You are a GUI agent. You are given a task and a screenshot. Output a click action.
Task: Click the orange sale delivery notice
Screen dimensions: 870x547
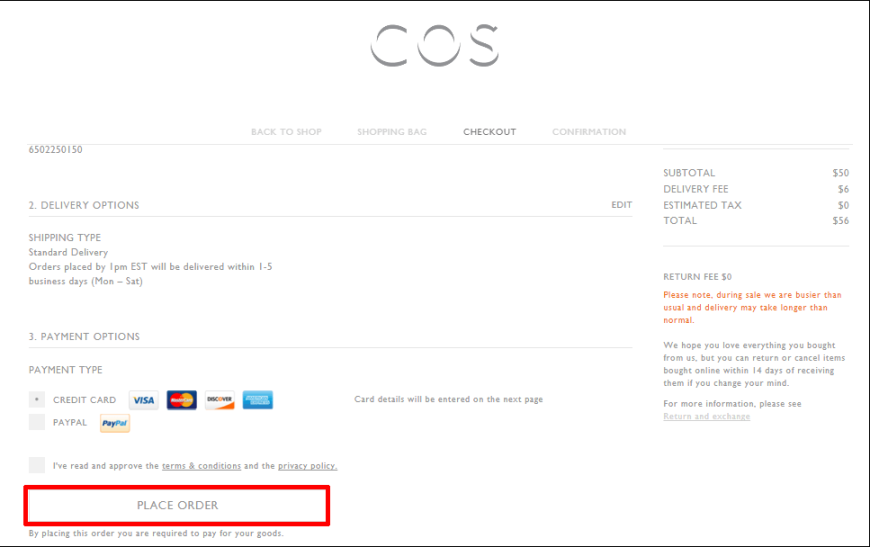point(752,307)
